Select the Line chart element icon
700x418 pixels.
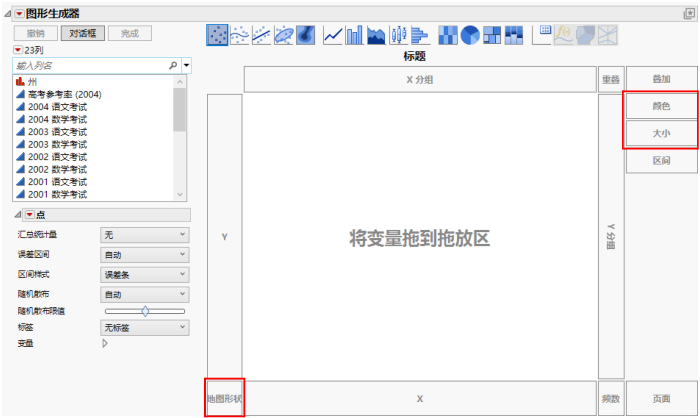333,35
